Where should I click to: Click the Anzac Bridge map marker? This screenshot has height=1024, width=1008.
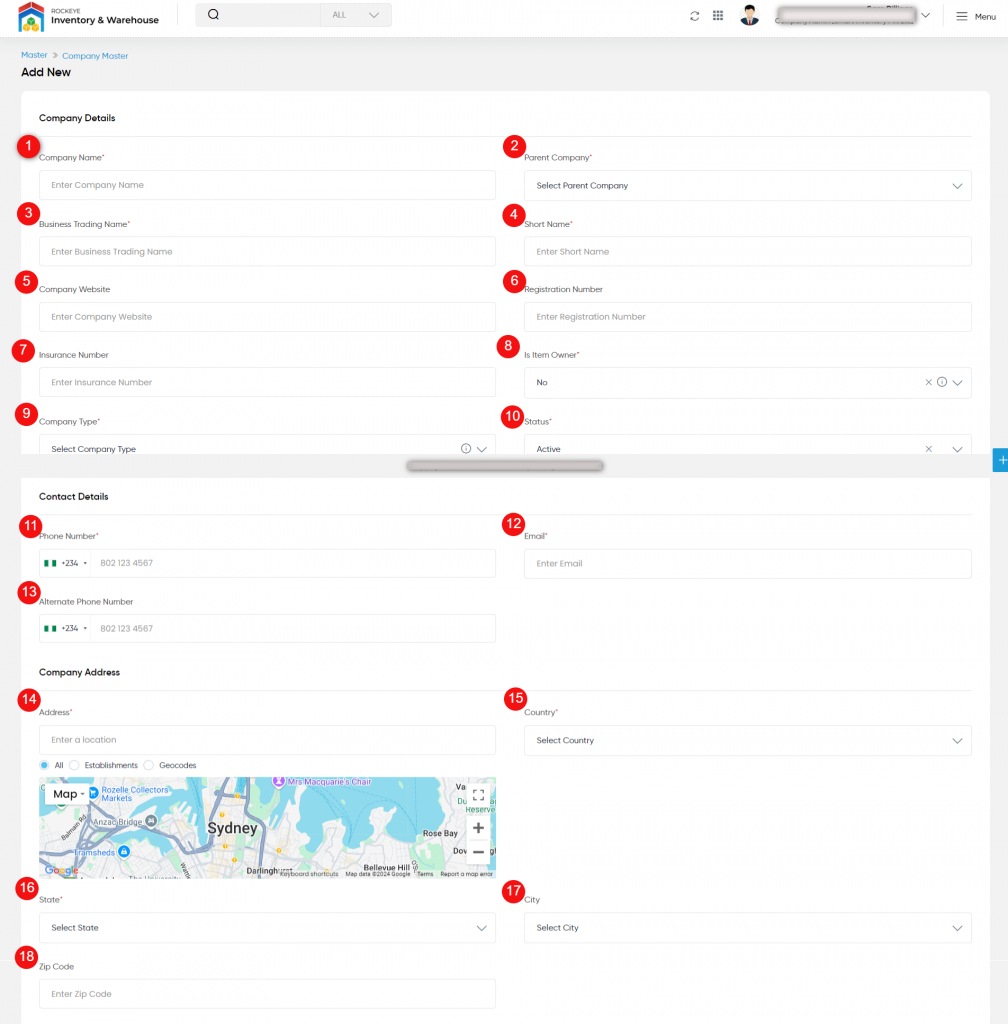pyautogui.click(x=151, y=821)
